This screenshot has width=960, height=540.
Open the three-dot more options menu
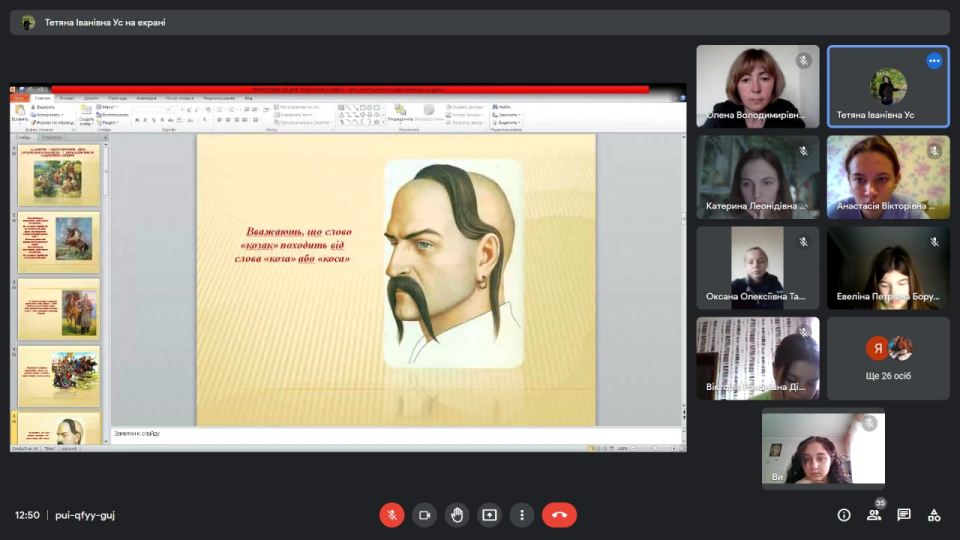point(522,515)
